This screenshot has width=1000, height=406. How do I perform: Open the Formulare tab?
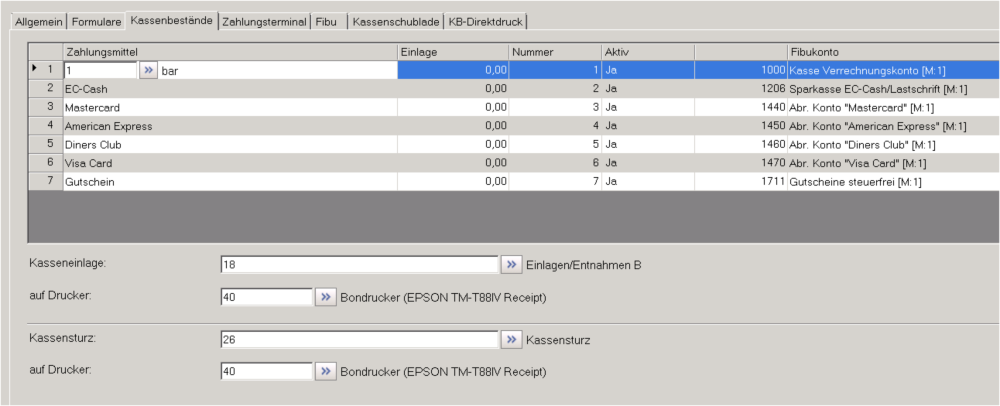tap(97, 21)
